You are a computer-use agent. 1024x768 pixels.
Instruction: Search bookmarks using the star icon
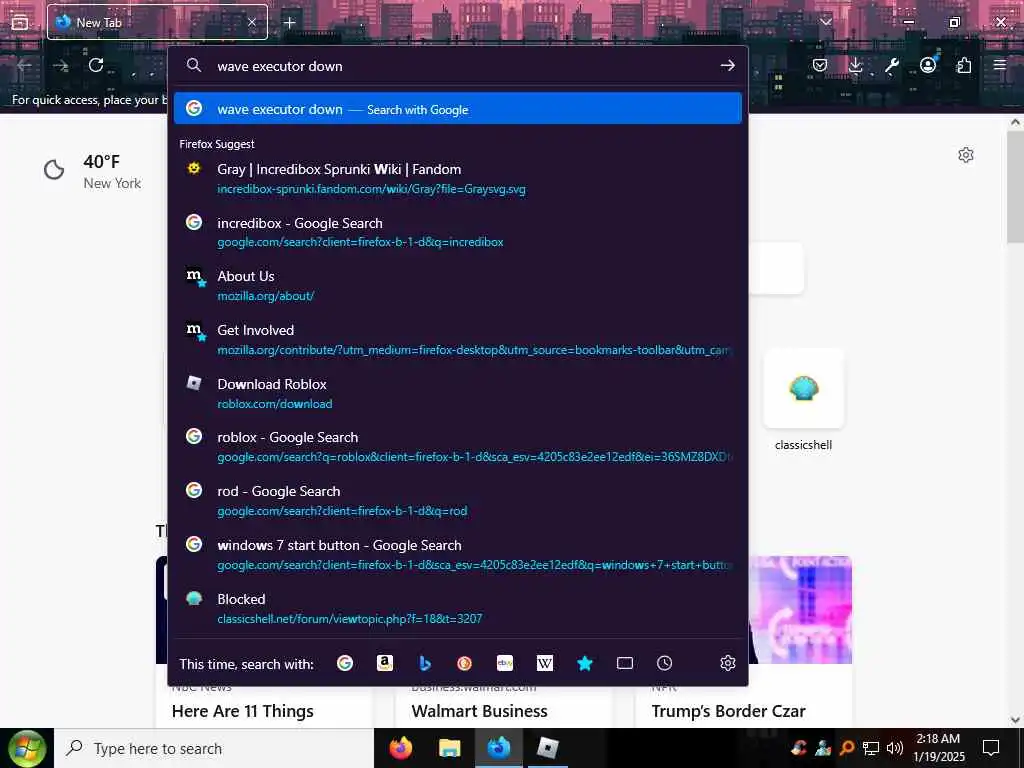pos(584,664)
